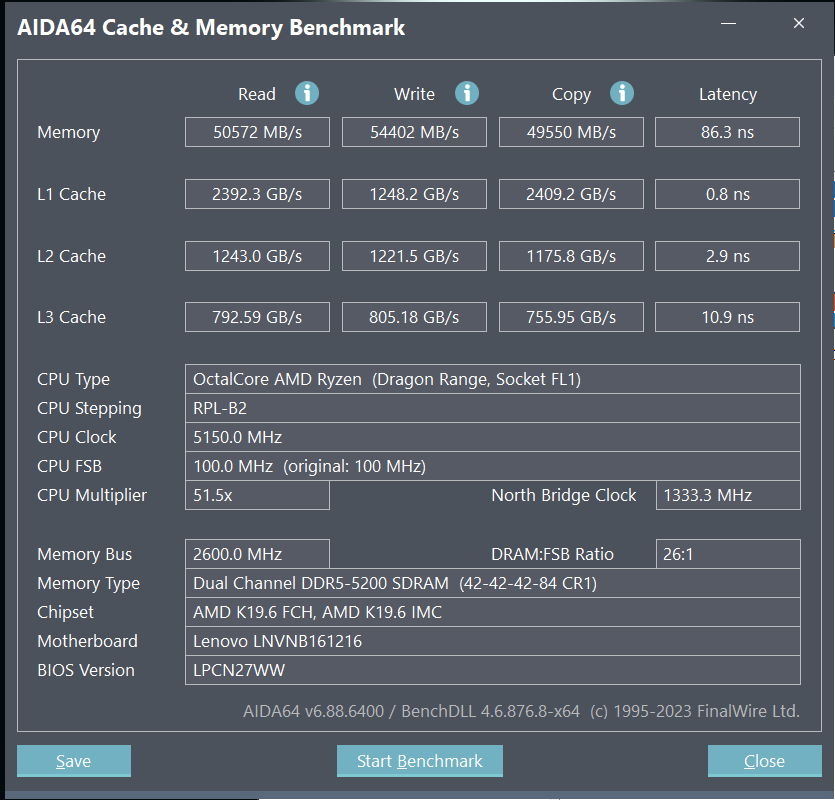Screen dimensions: 835x800
Task: Click the L2 Cache row label
Action: tap(71, 256)
